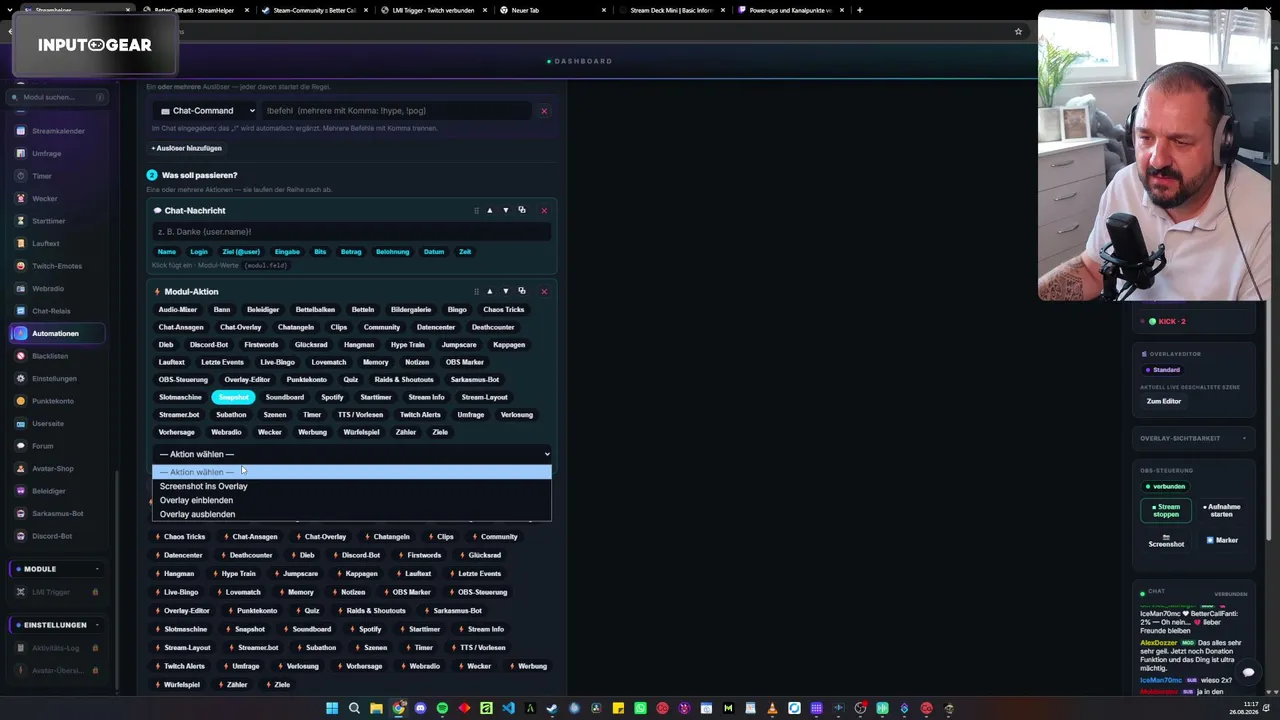The image size is (1280, 720).
Task: Select the Hype Train module chip
Action: coord(408,345)
